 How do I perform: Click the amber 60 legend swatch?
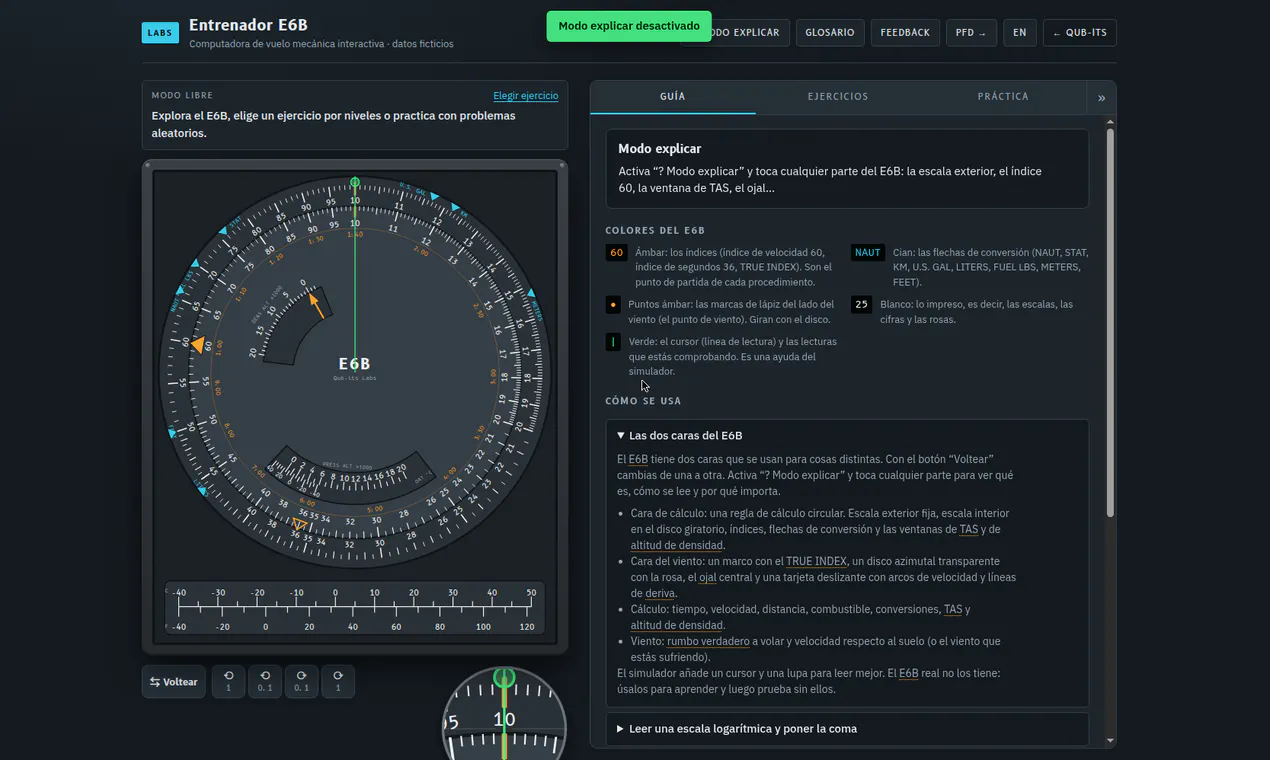tap(616, 253)
